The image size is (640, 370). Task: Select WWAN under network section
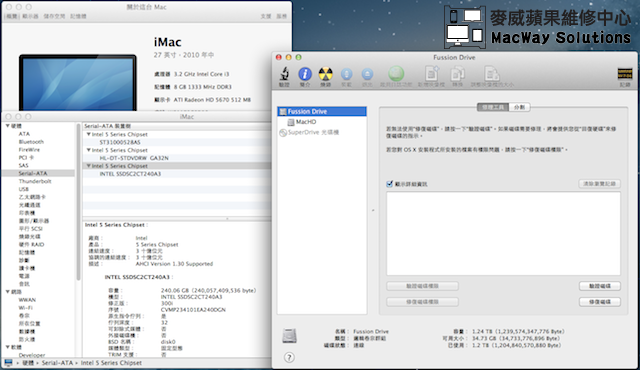click(x=27, y=300)
